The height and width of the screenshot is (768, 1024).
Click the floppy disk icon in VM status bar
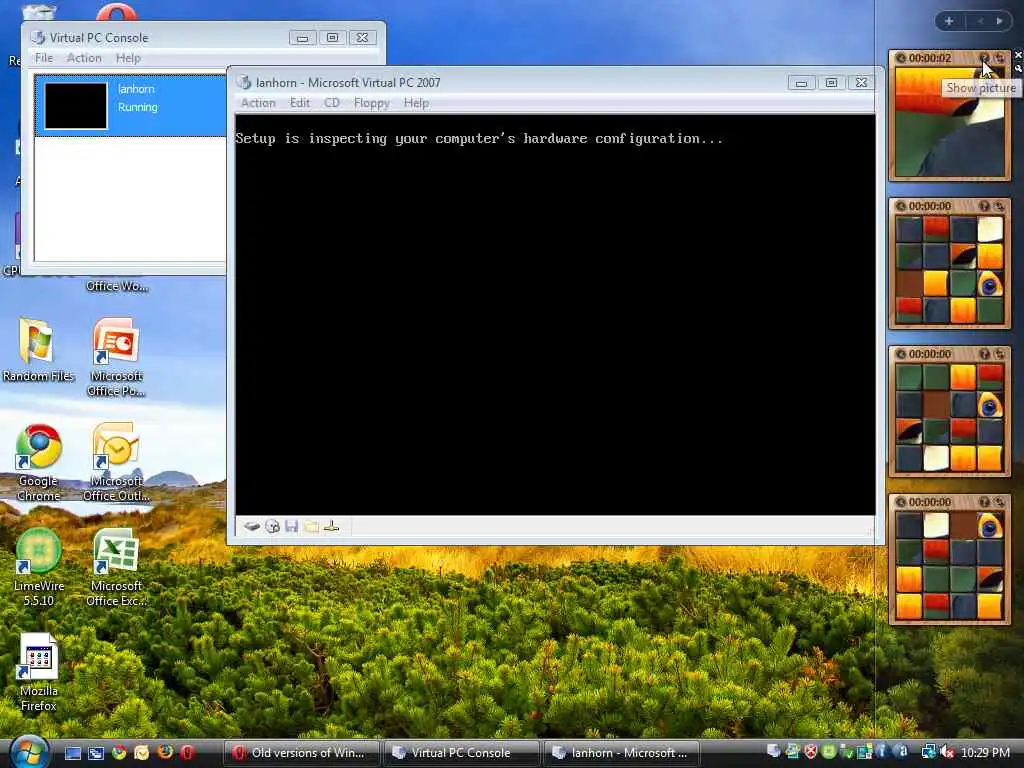click(292, 526)
